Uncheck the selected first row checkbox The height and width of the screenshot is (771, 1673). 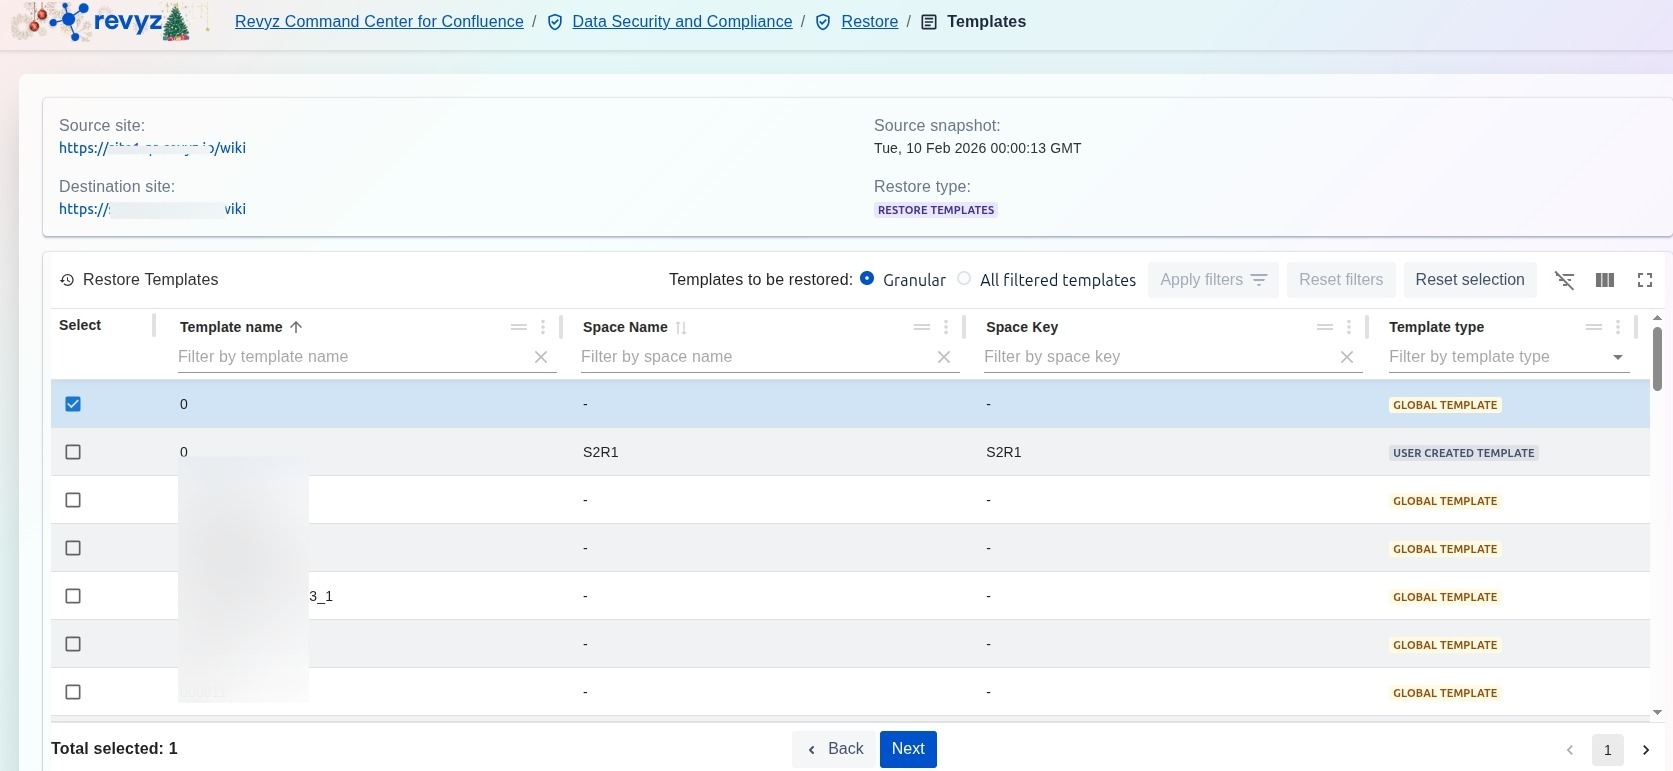[73, 404]
